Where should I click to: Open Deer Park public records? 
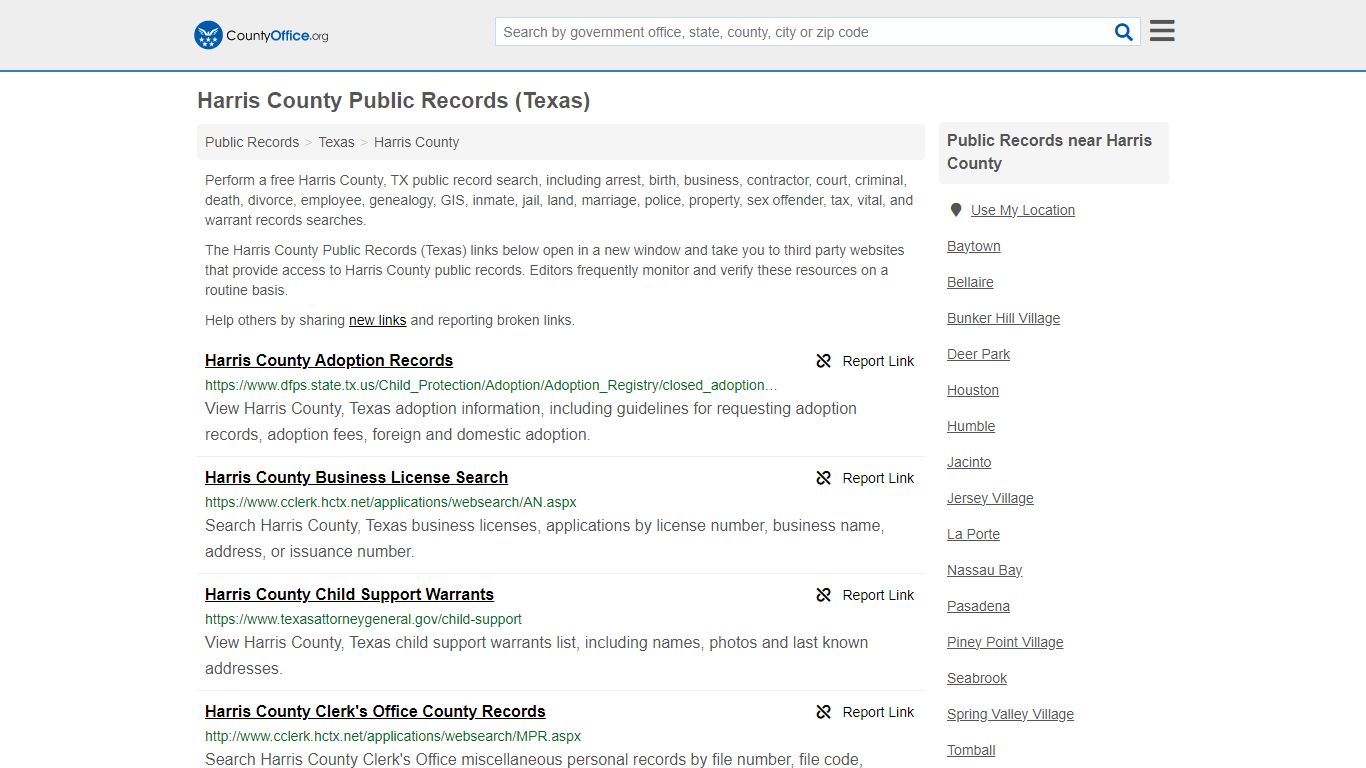[x=978, y=354]
